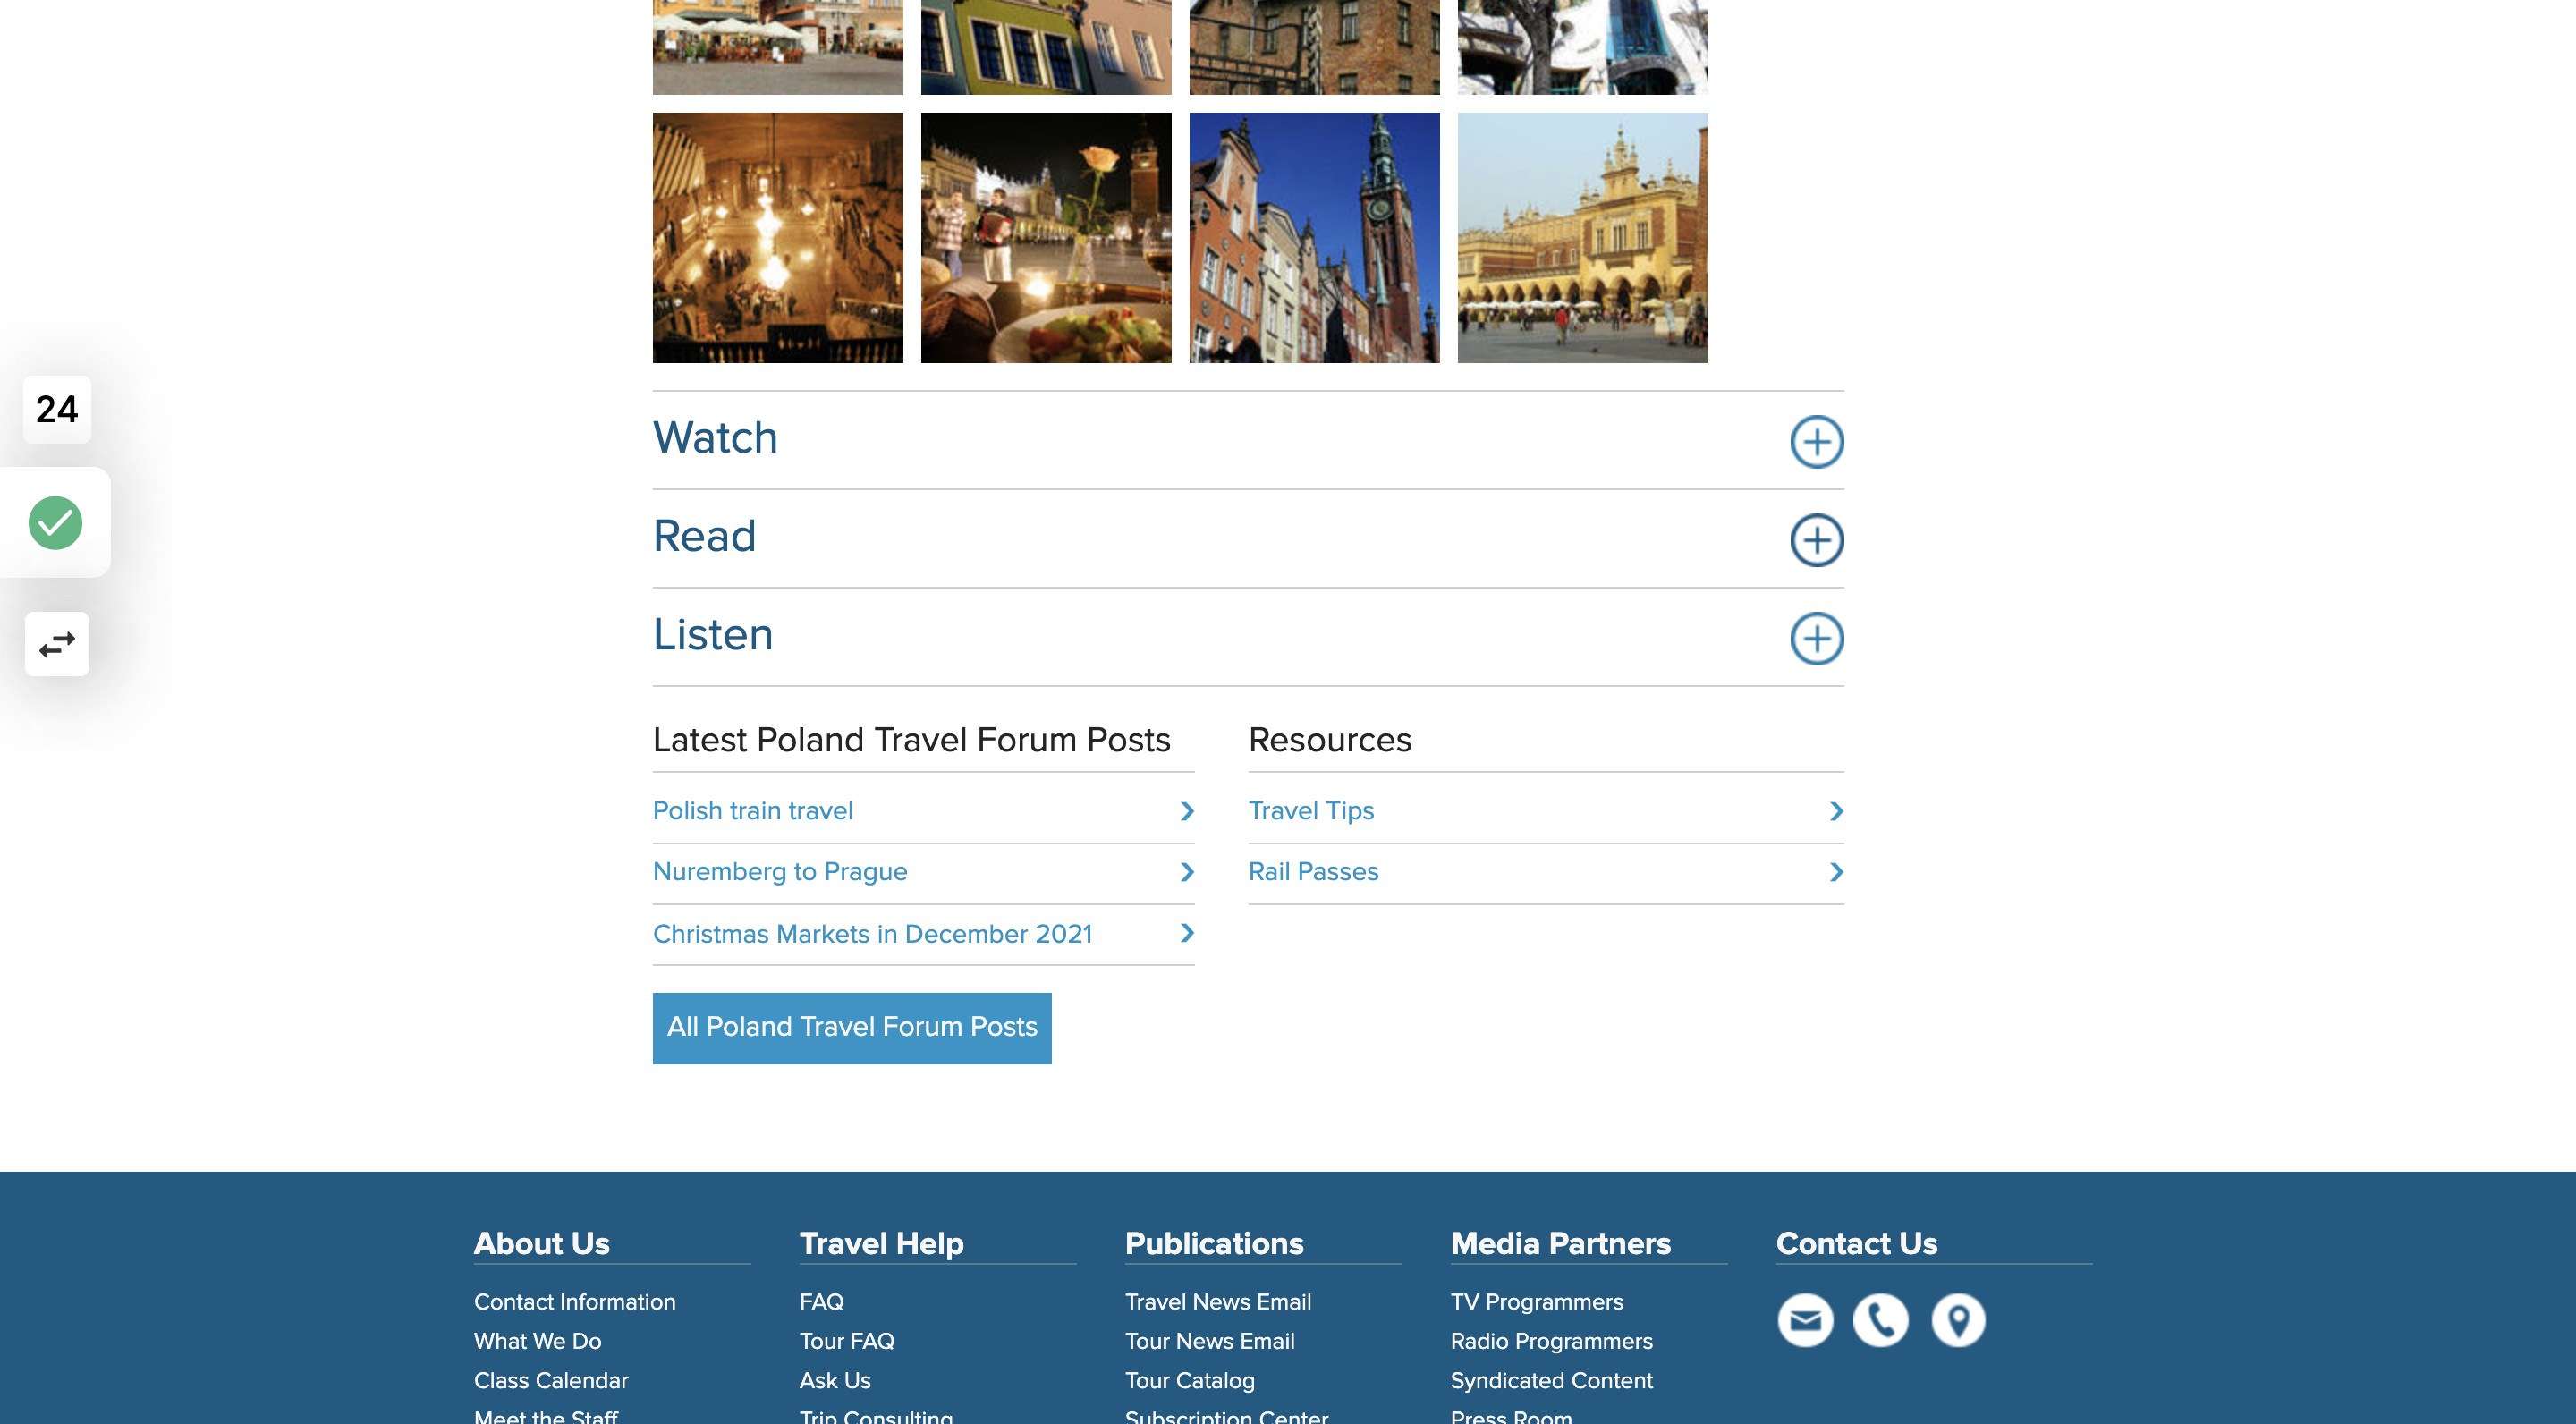Click the Listen heading
2576x1424 pixels.
click(x=713, y=635)
